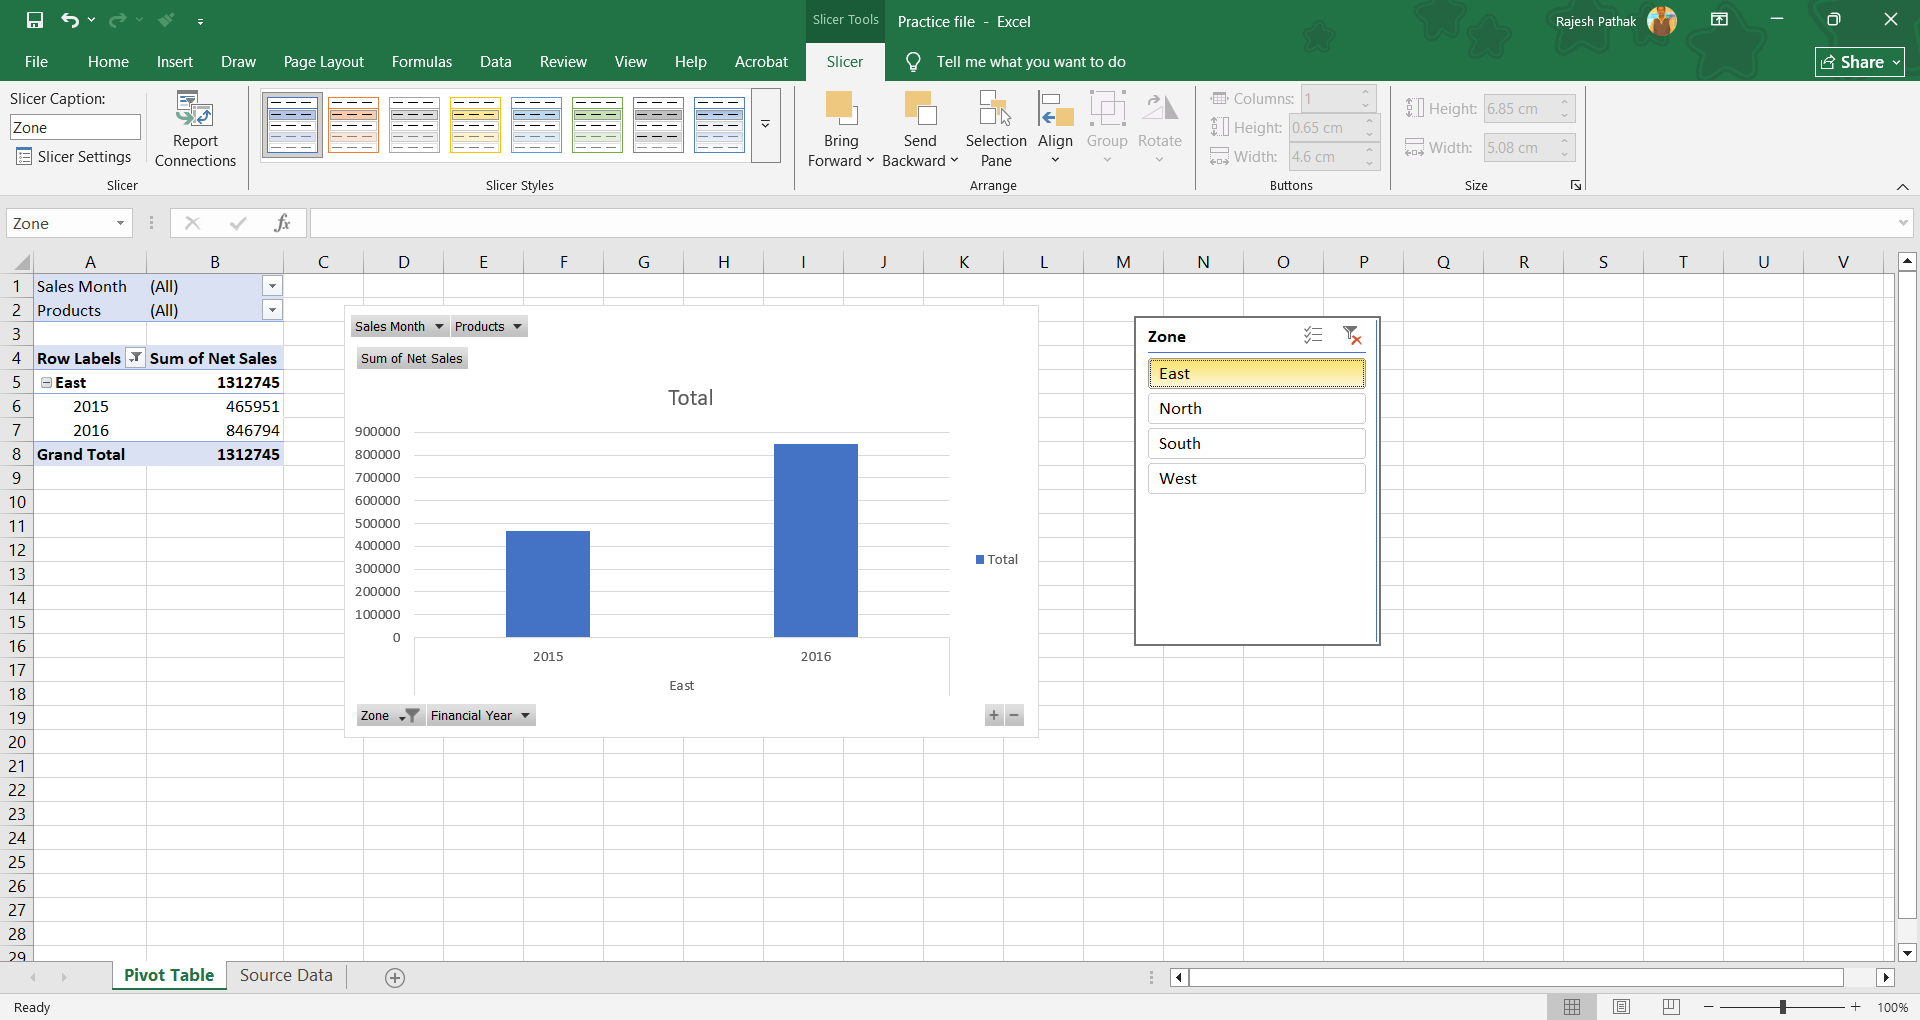Viewport: 1920px width, 1020px height.
Task: Clear the Zone slicer filter
Action: pyautogui.click(x=1352, y=336)
